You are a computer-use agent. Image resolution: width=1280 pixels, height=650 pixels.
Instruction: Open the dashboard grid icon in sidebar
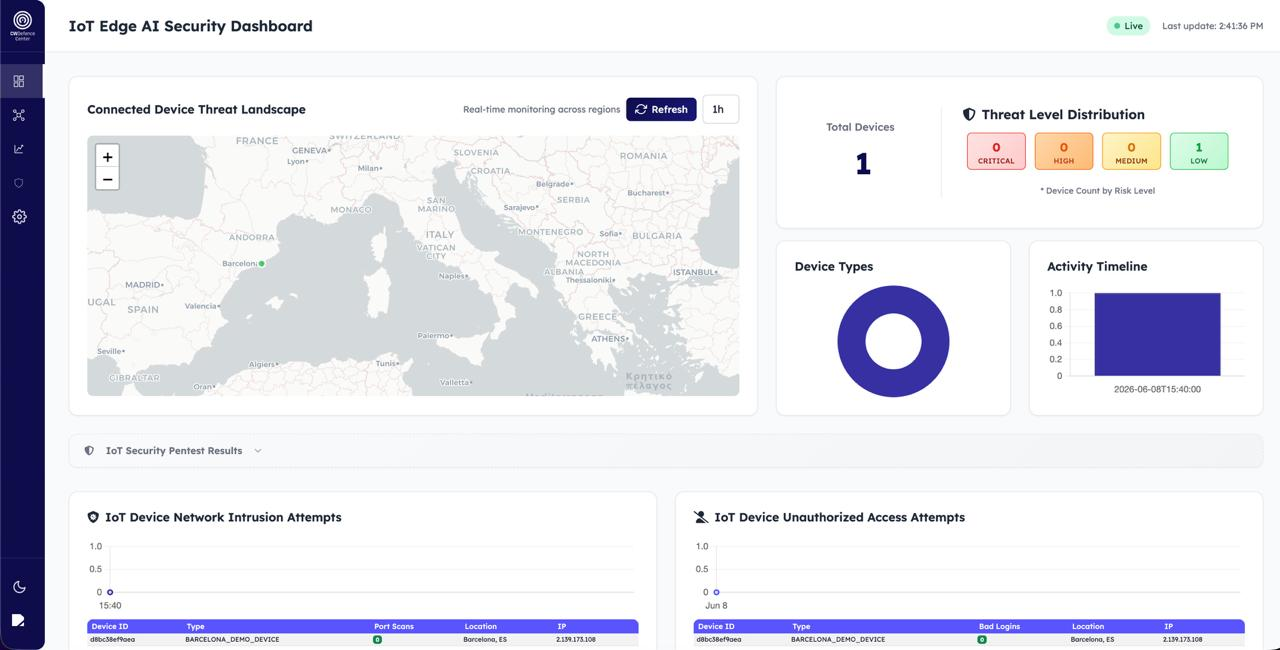[x=19, y=81]
